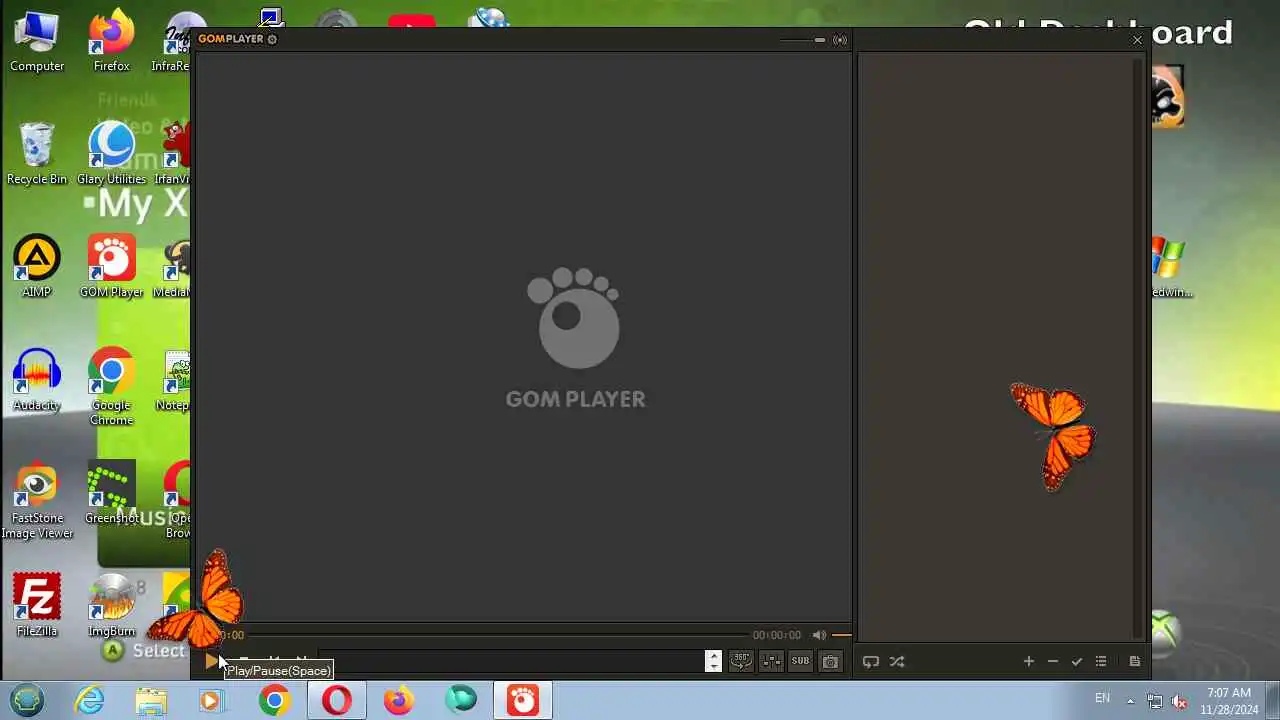Open Firefox desktop shortcut

[x=111, y=42]
